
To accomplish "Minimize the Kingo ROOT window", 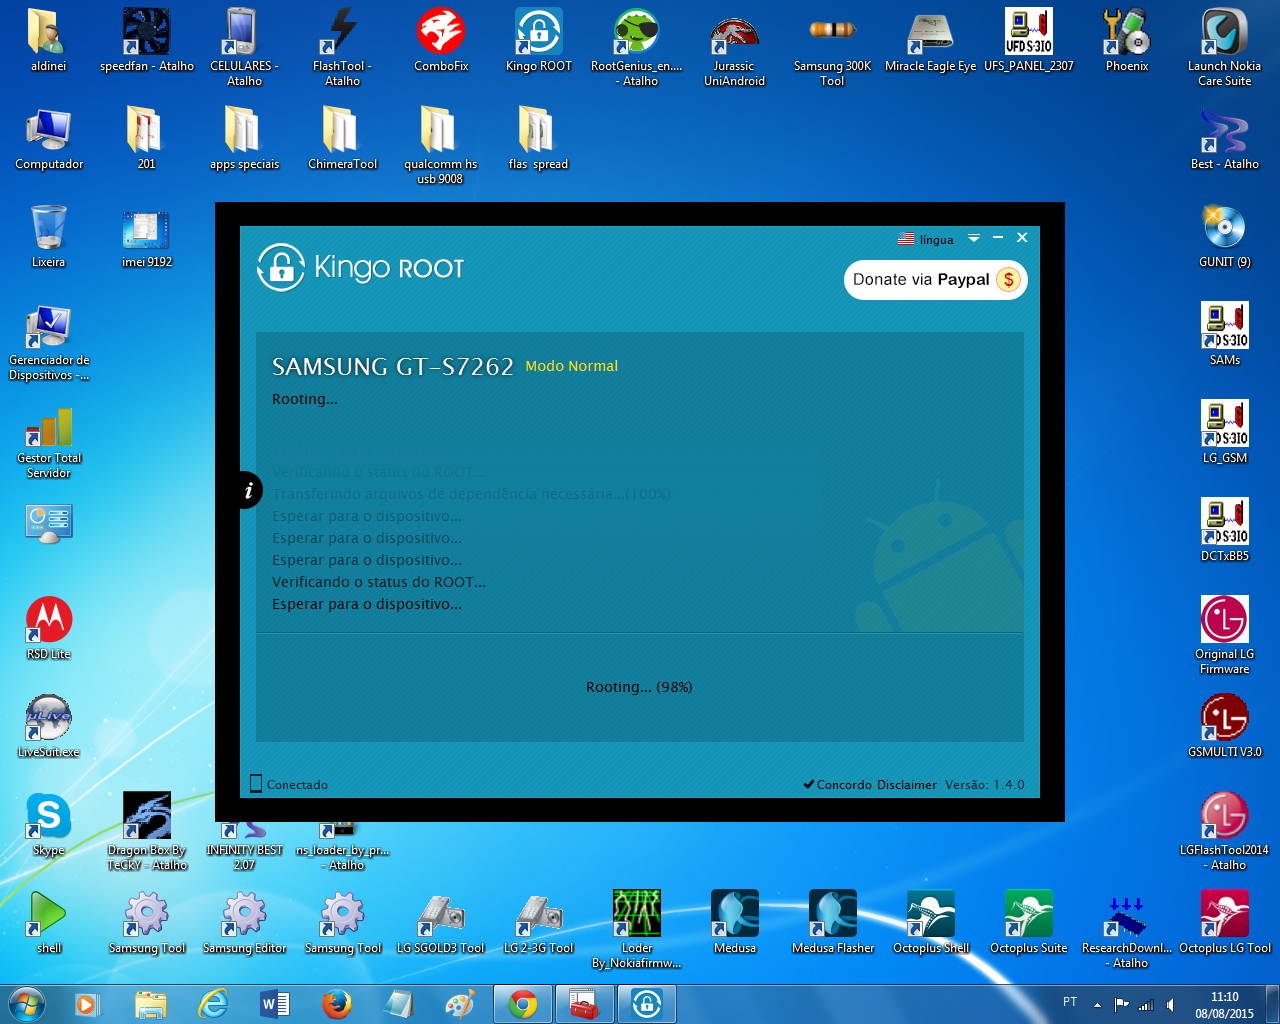I will tap(998, 238).
